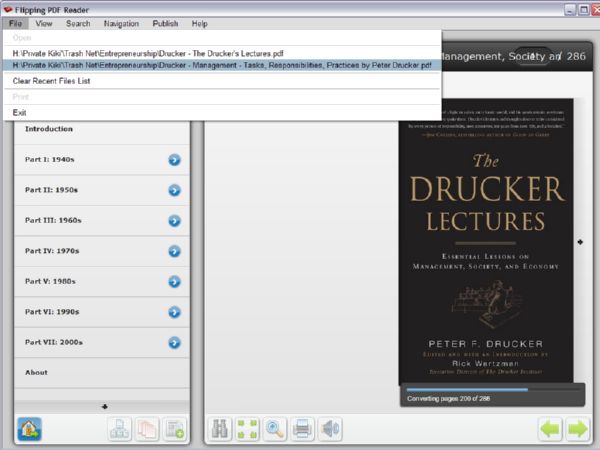The image size is (600, 450).
Task: Select Part II: 1950s chapter title
Action: tap(51, 190)
